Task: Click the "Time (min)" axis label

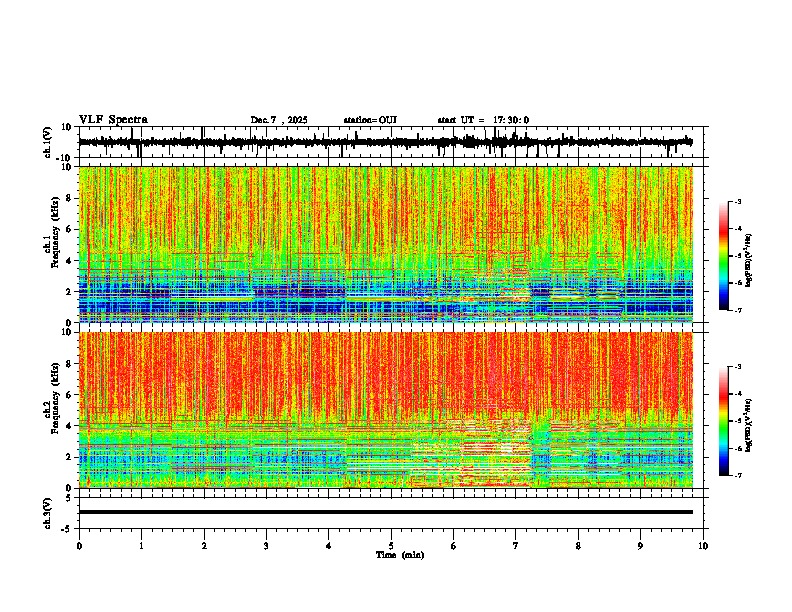Action: (x=400, y=555)
